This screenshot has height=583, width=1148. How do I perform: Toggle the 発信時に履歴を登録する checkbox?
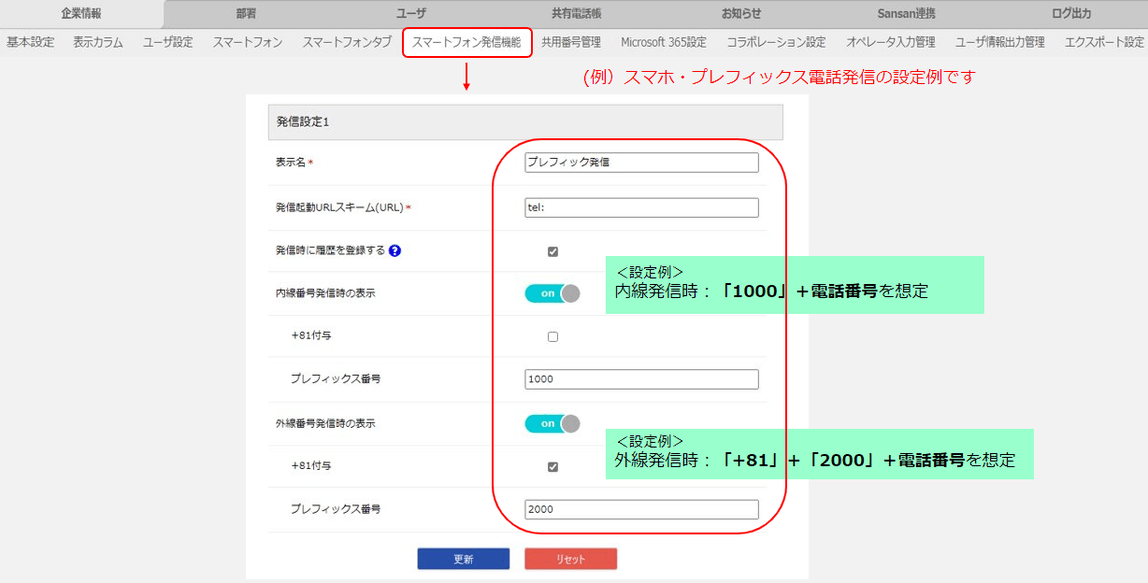click(553, 251)
